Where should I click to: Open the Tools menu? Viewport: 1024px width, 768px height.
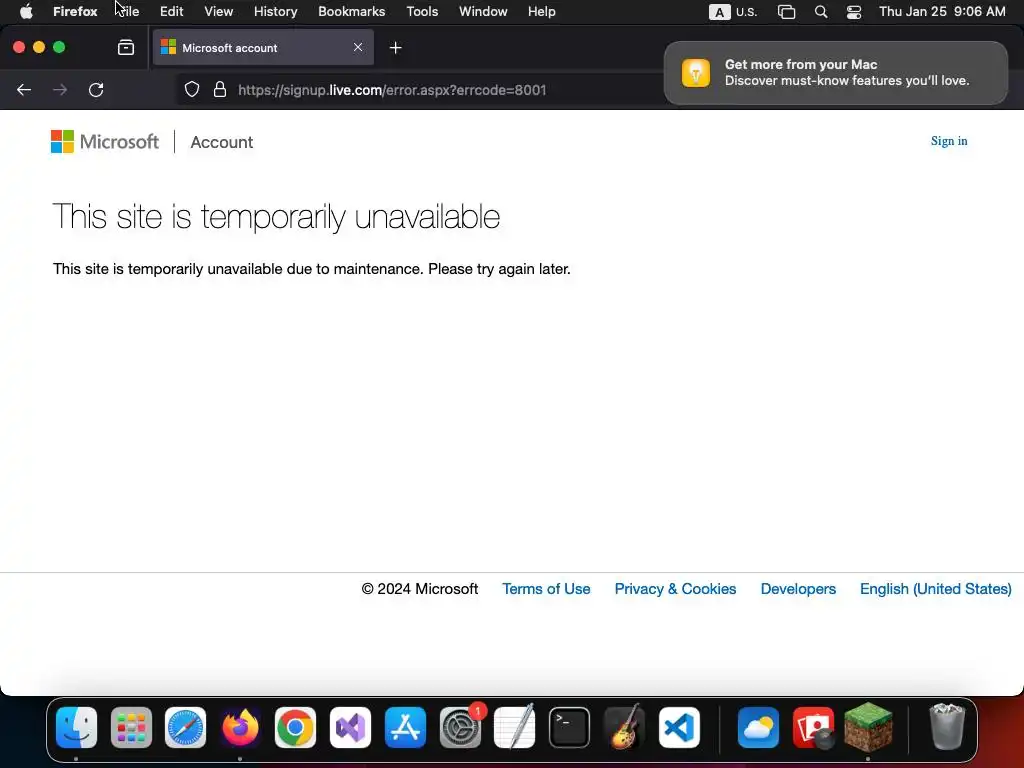click(x=422, y=12)
